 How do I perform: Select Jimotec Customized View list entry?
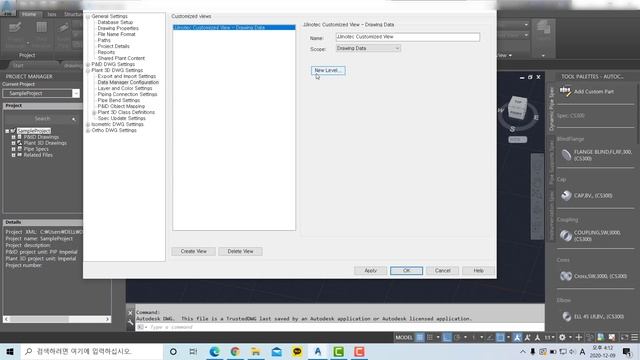(234, 27)
